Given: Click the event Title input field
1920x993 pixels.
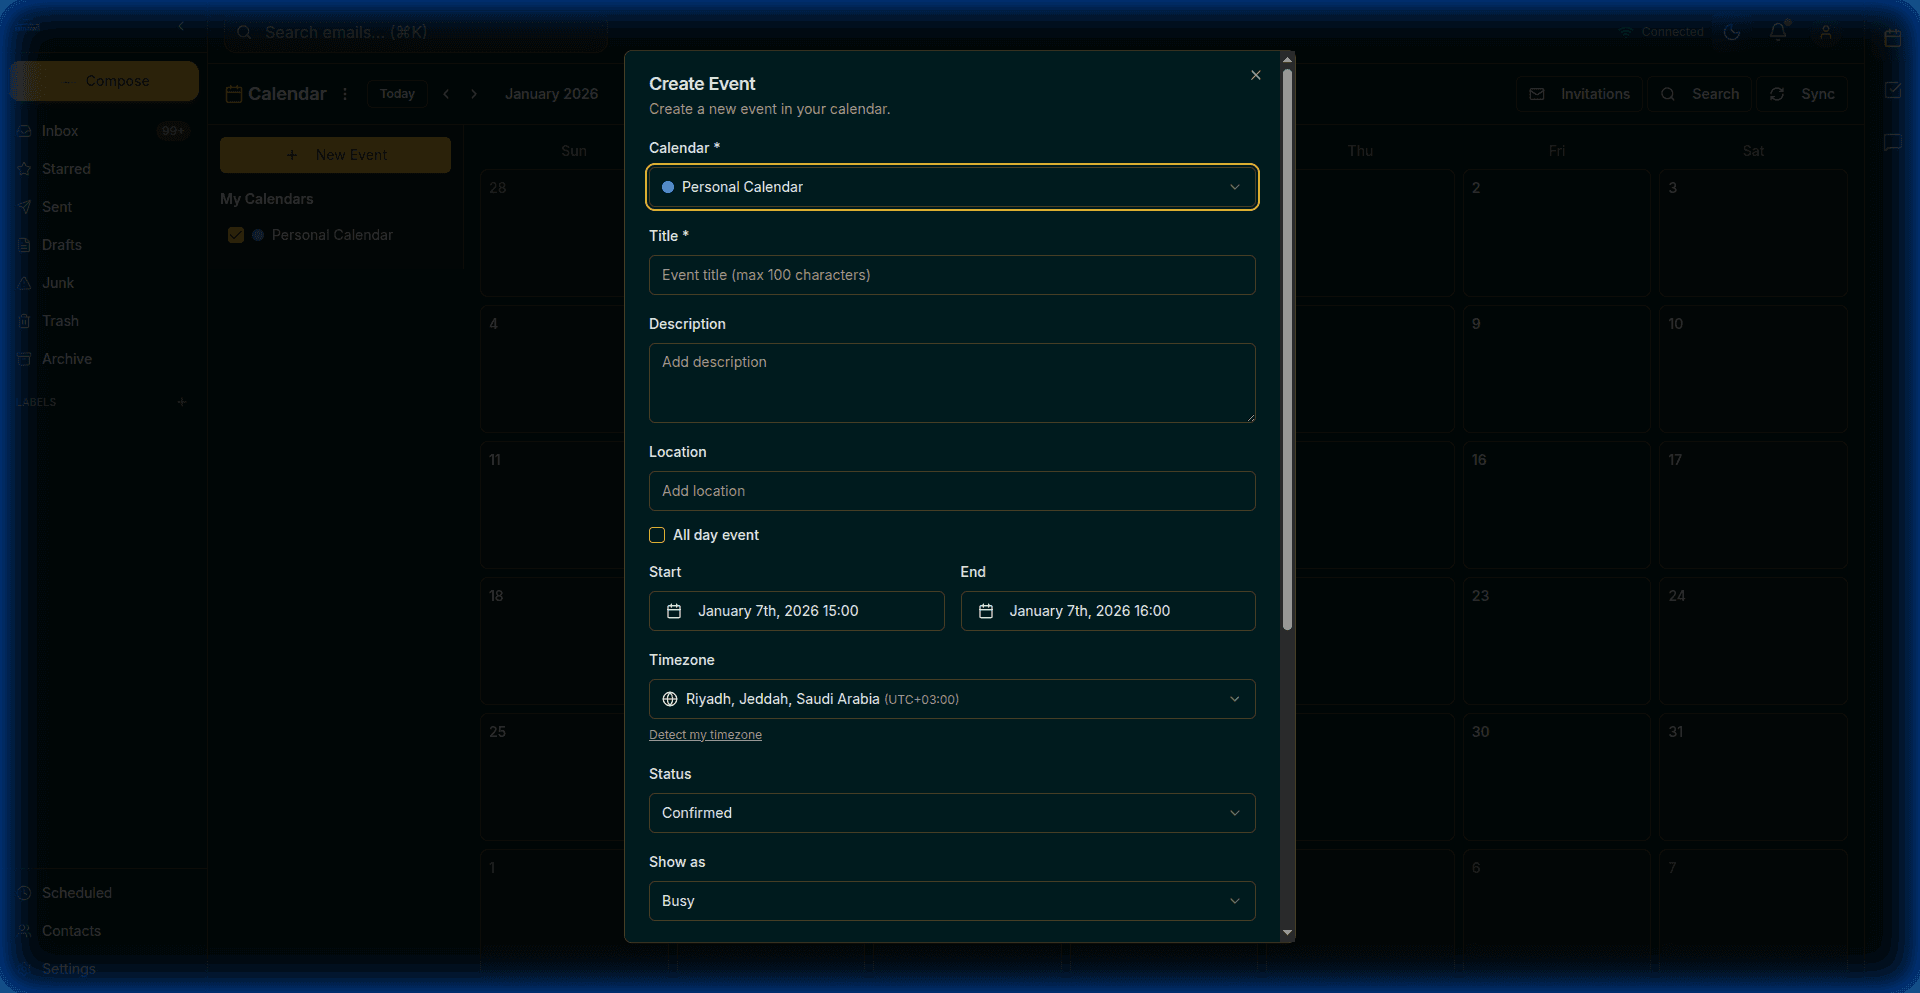Looking at the screenshot, I should pyautogui.click(x=951, y=275).
